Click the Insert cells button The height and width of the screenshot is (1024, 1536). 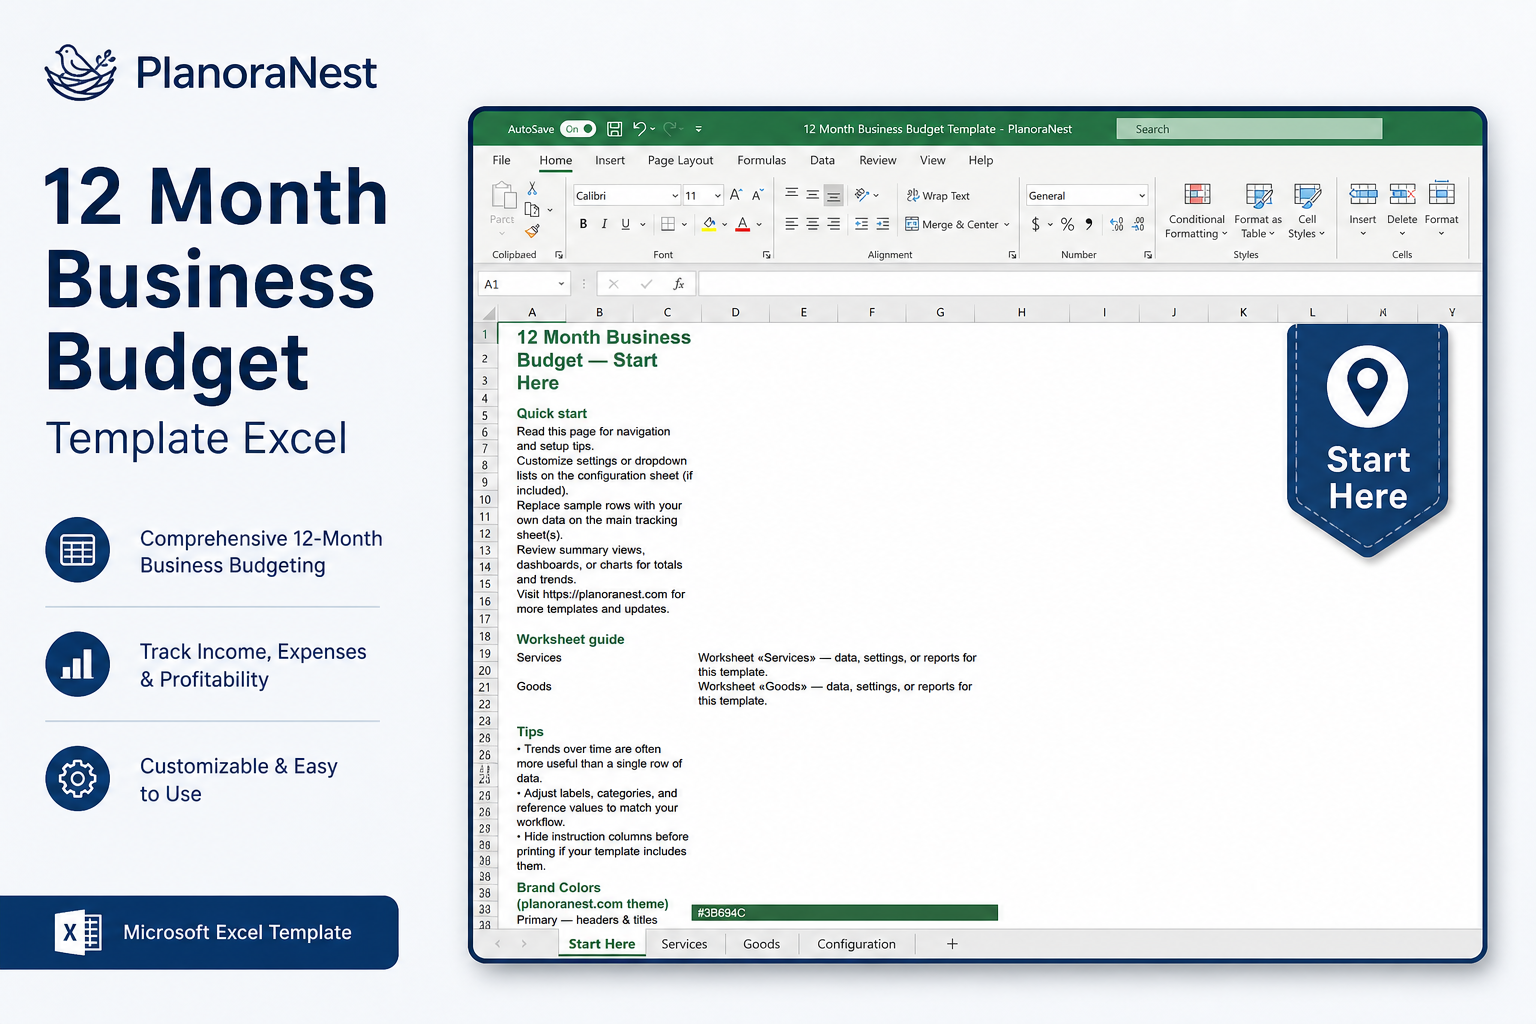pos(1363,208)
